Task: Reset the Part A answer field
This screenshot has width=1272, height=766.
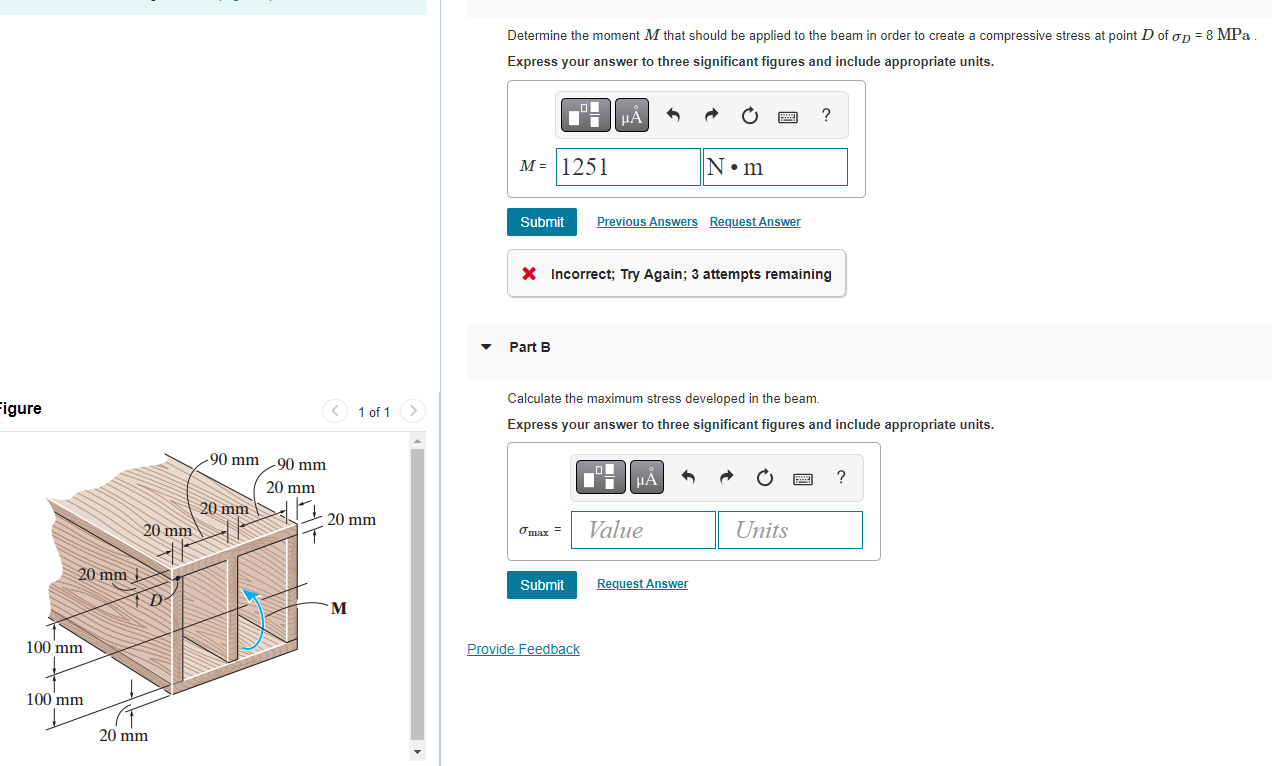Action: [x=750, y=116]
